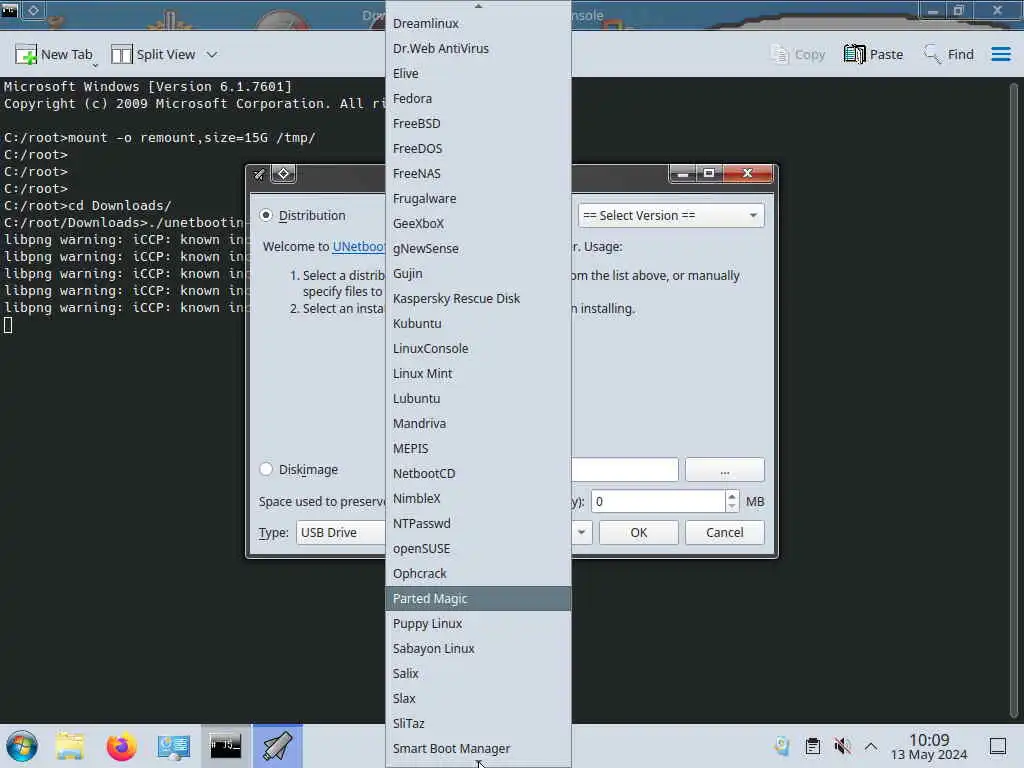Click the Cancel button in UNetbootin

coord(724,532)
